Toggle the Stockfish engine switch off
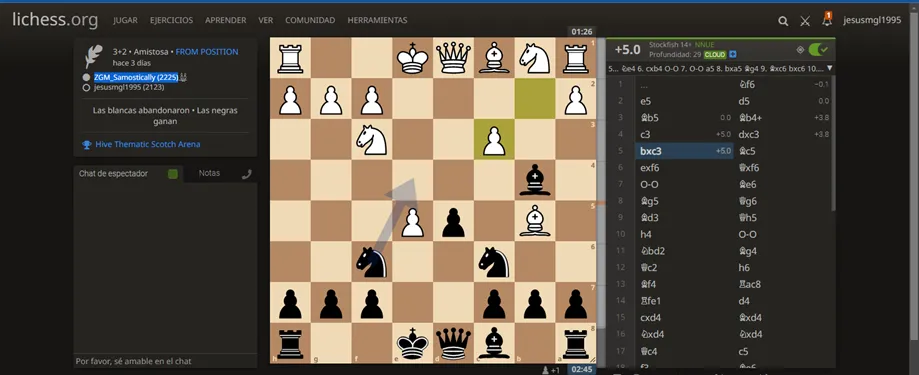 click(818, 50)
